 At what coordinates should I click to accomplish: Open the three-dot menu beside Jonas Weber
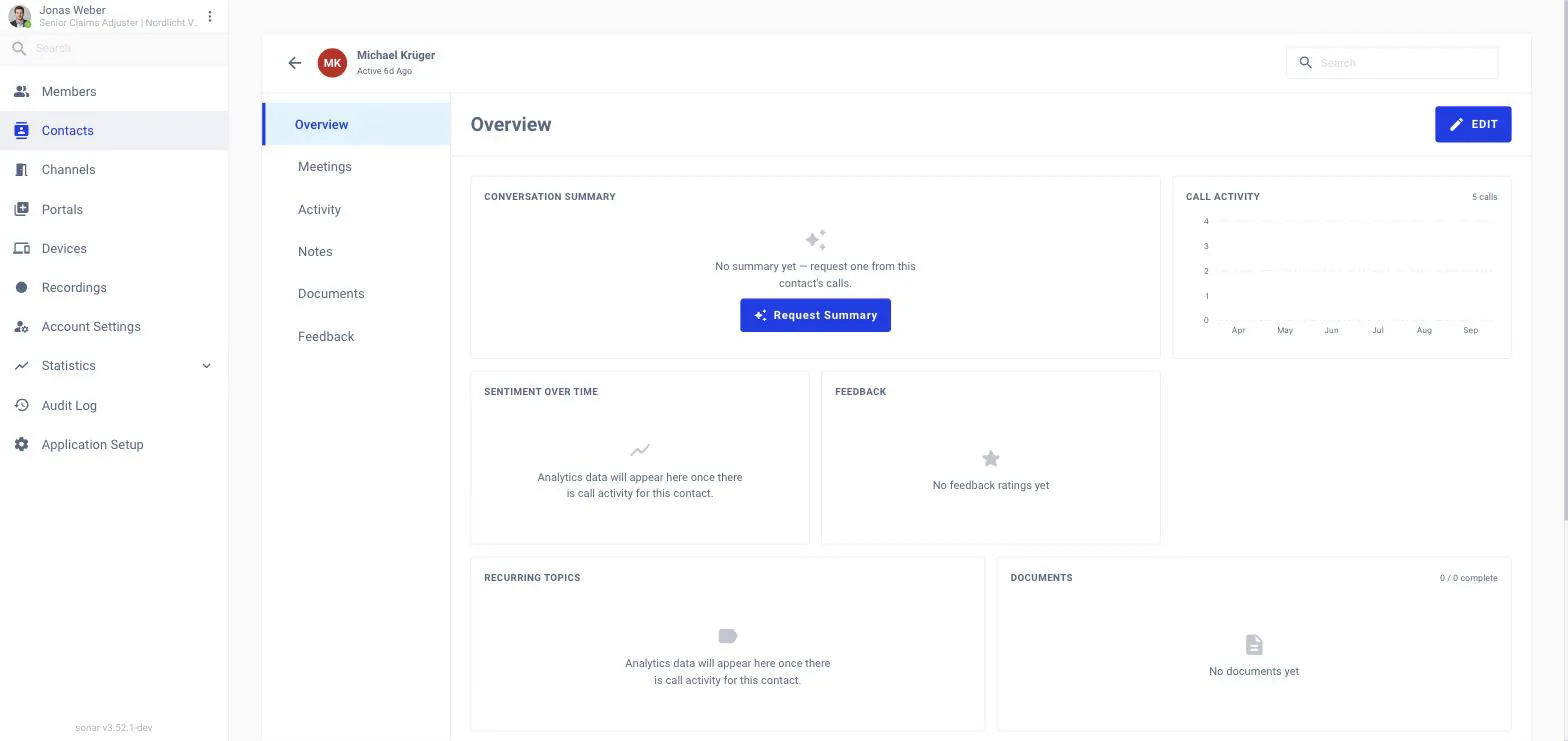pos(210,16)
